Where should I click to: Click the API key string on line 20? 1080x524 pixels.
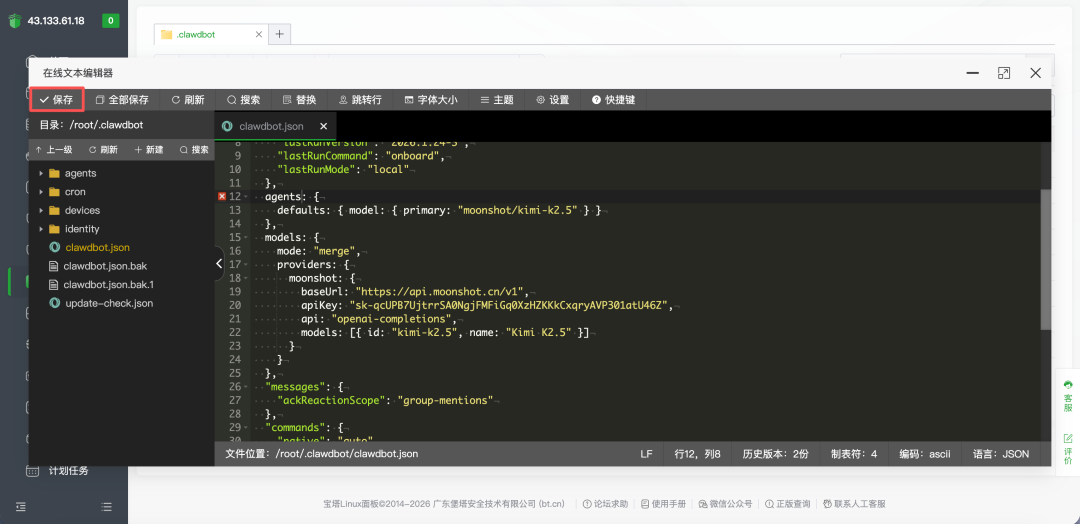[509, 305]
